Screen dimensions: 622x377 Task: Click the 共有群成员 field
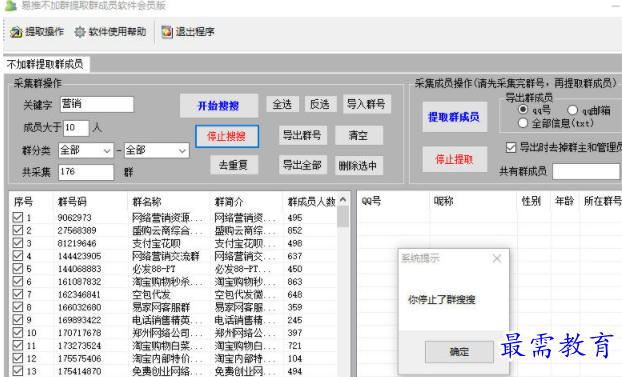[586, 171]
